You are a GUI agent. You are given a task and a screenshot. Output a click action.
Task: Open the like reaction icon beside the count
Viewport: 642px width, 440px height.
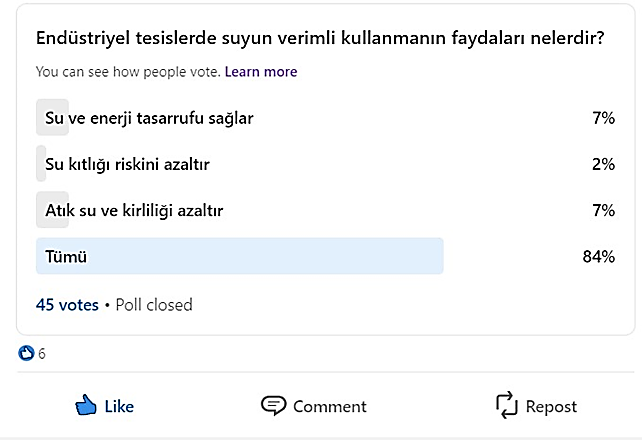(26, 353)
